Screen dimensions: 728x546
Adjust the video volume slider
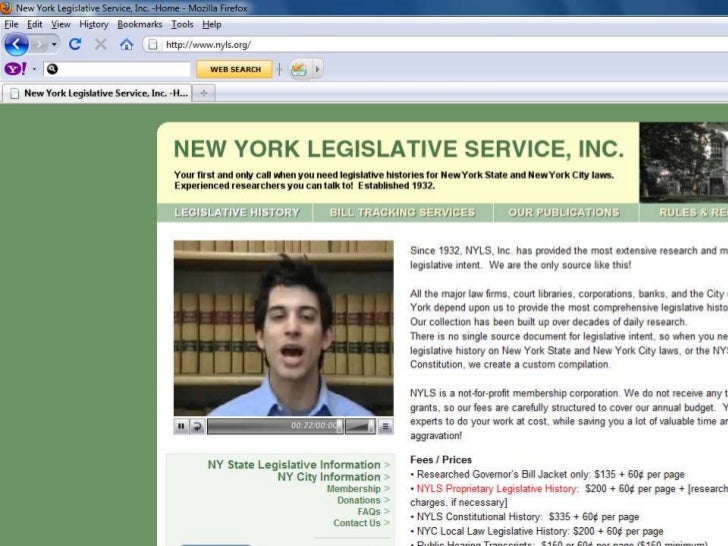360,426
